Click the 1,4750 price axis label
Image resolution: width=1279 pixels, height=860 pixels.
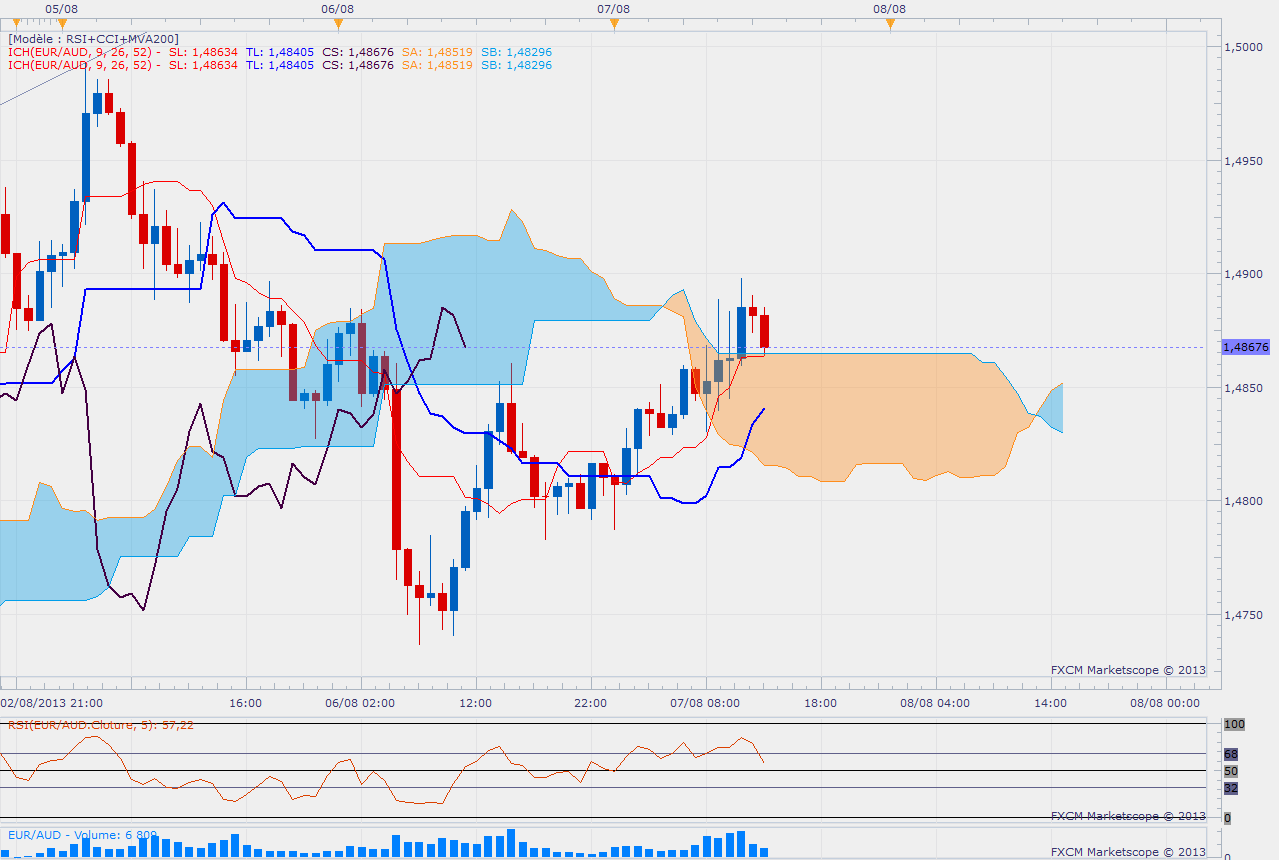(x=1246, y=615)
